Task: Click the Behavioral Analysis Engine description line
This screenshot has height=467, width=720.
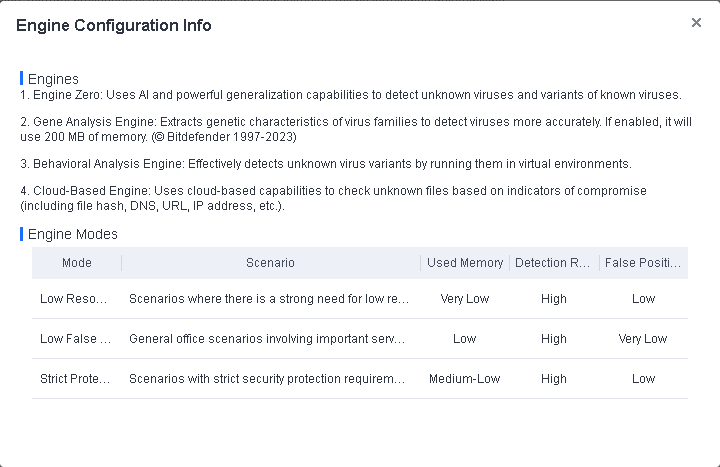Action: 326,164
